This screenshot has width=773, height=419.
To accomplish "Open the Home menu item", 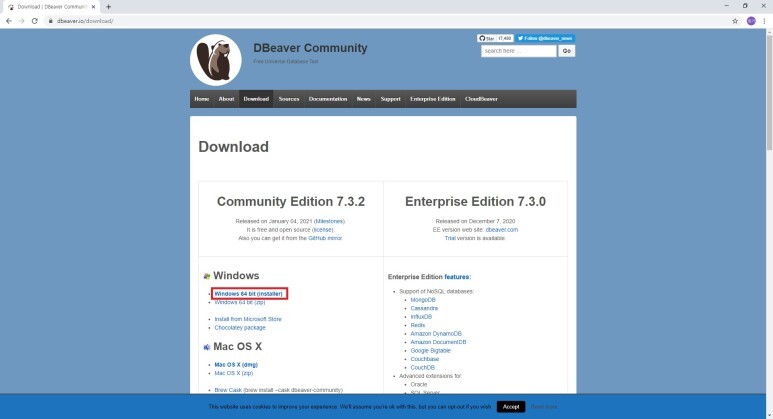I will (202, 99).
